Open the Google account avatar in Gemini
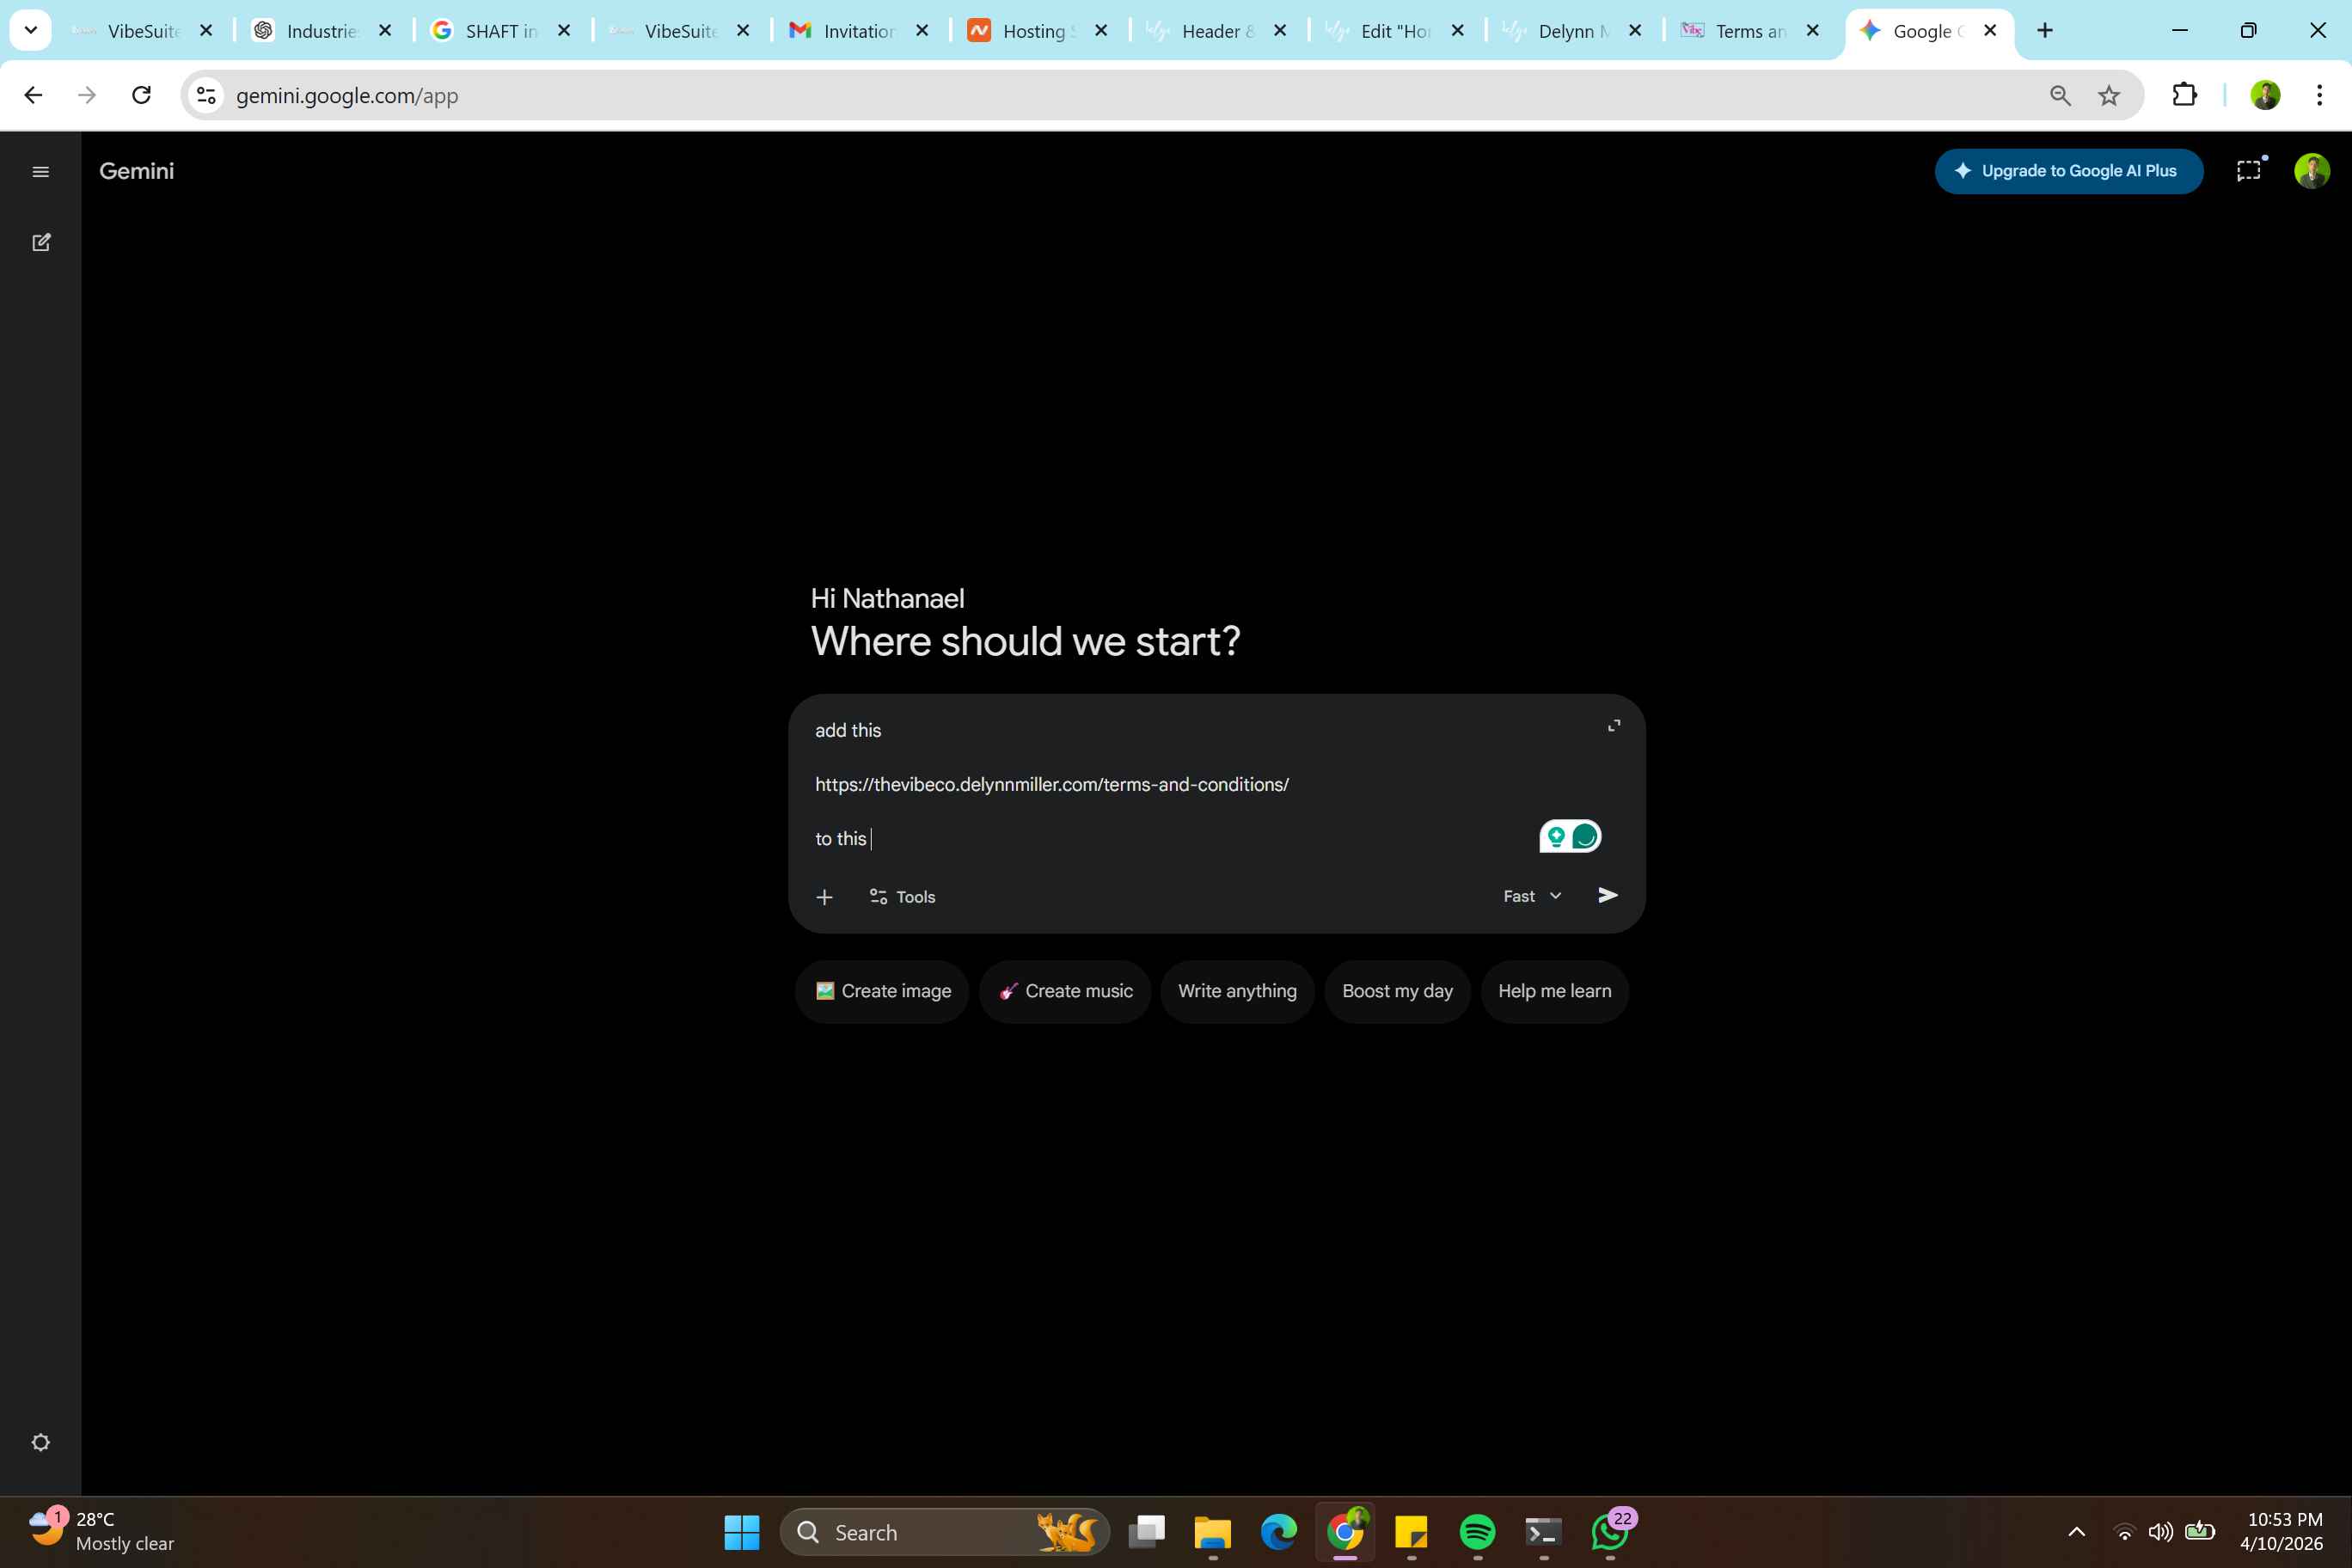This screenshot has width=2352, height=1568. click(x=2312, y=171)
